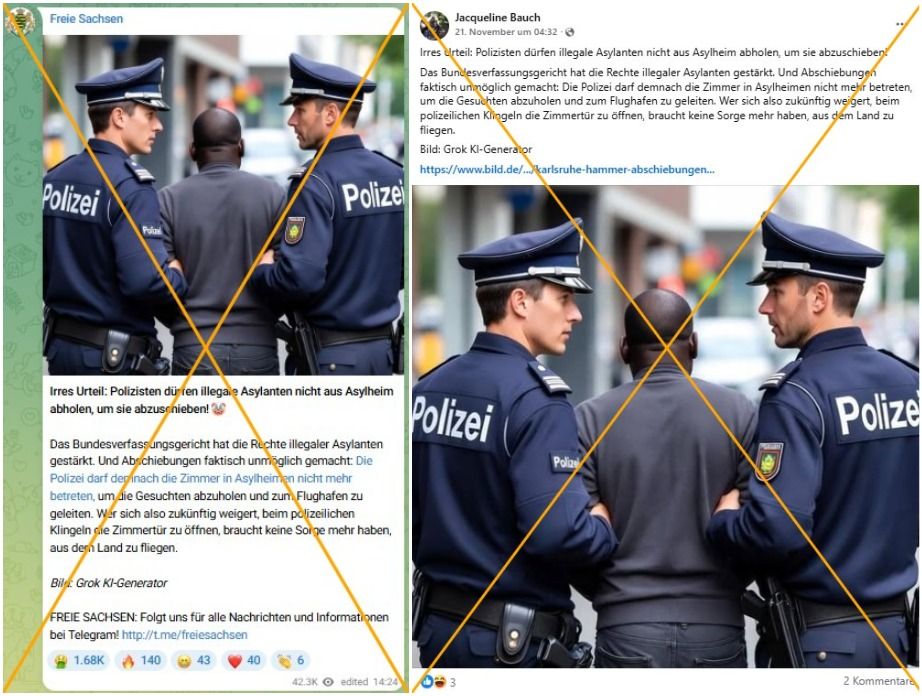This screenshot has width=922, height=696.
Task: Select the clapping hands reaction 6
Action: tap(290, 660)
